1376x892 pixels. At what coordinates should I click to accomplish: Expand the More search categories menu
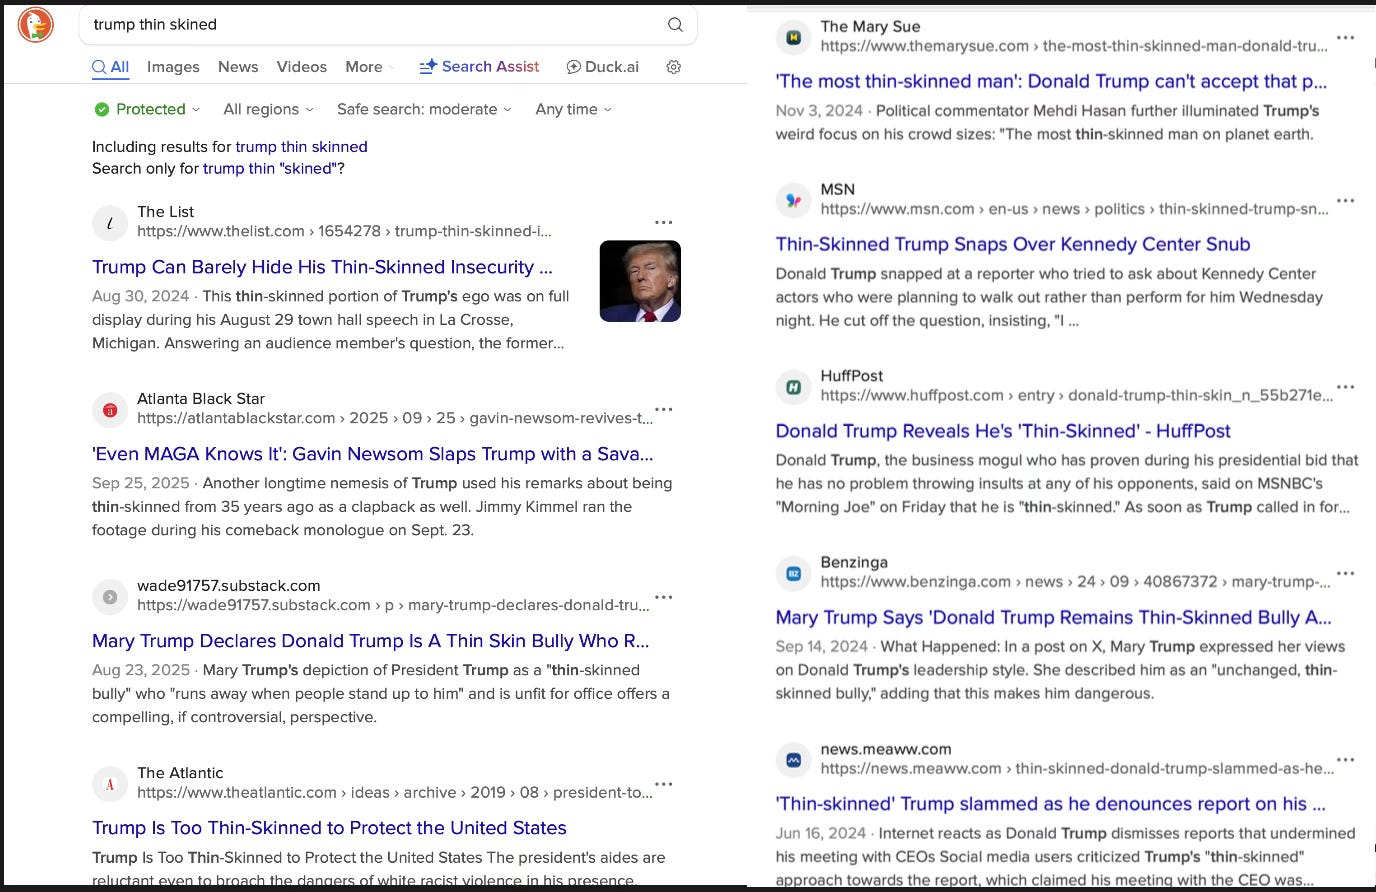370,67
